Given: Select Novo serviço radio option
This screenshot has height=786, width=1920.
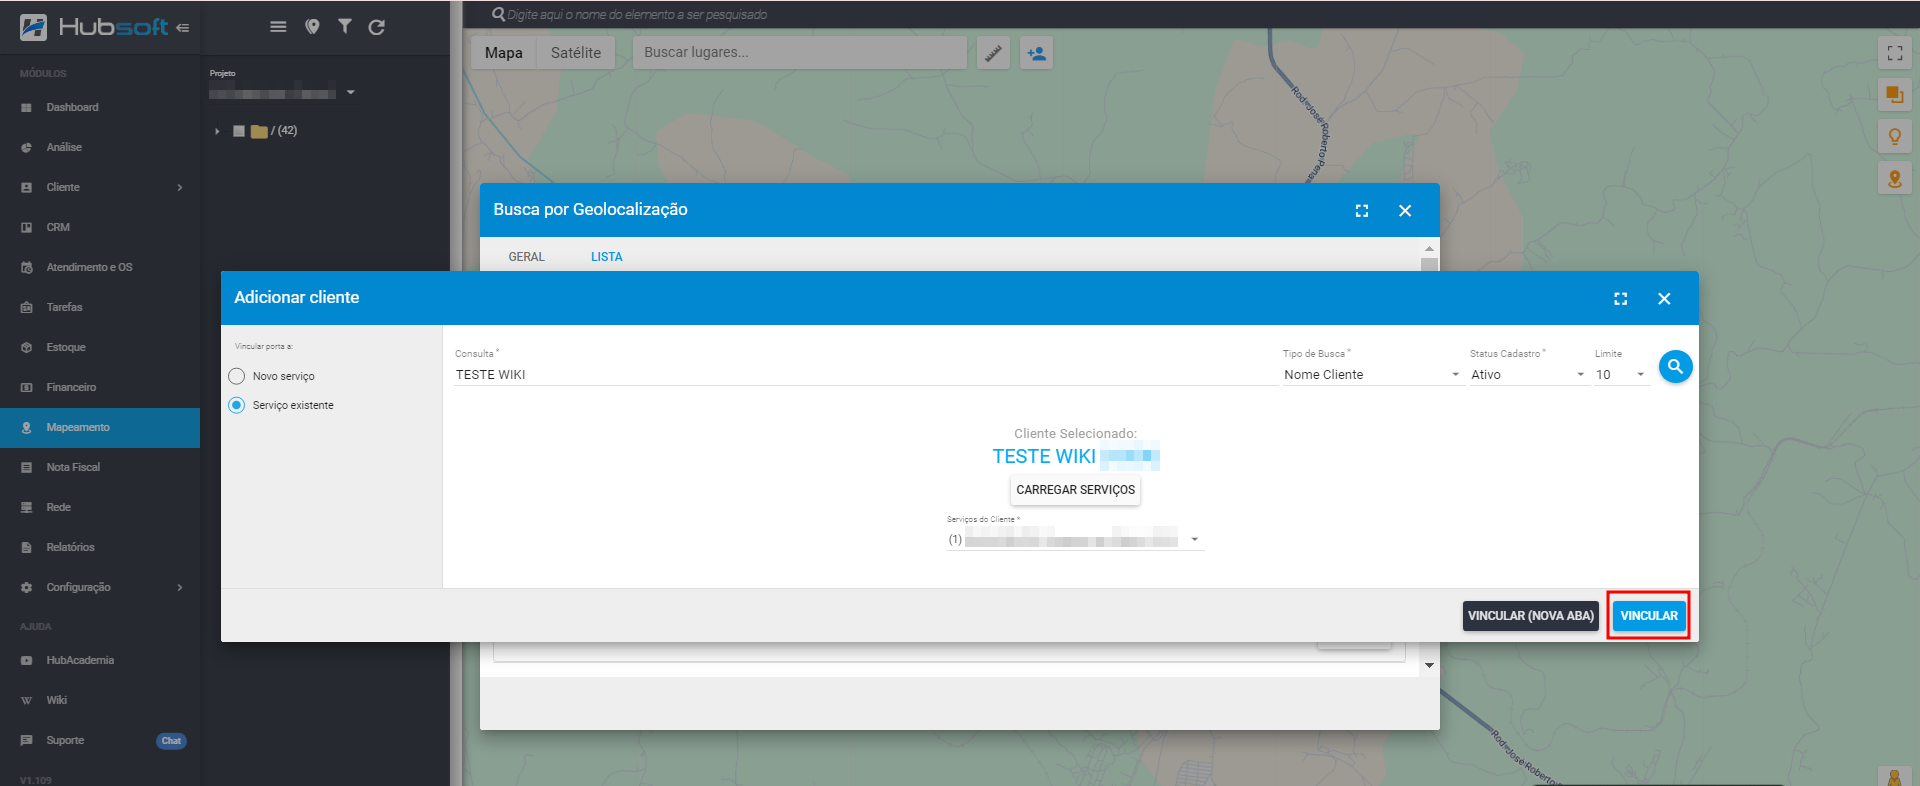Looking at the screenshot, I should [236, 376].
